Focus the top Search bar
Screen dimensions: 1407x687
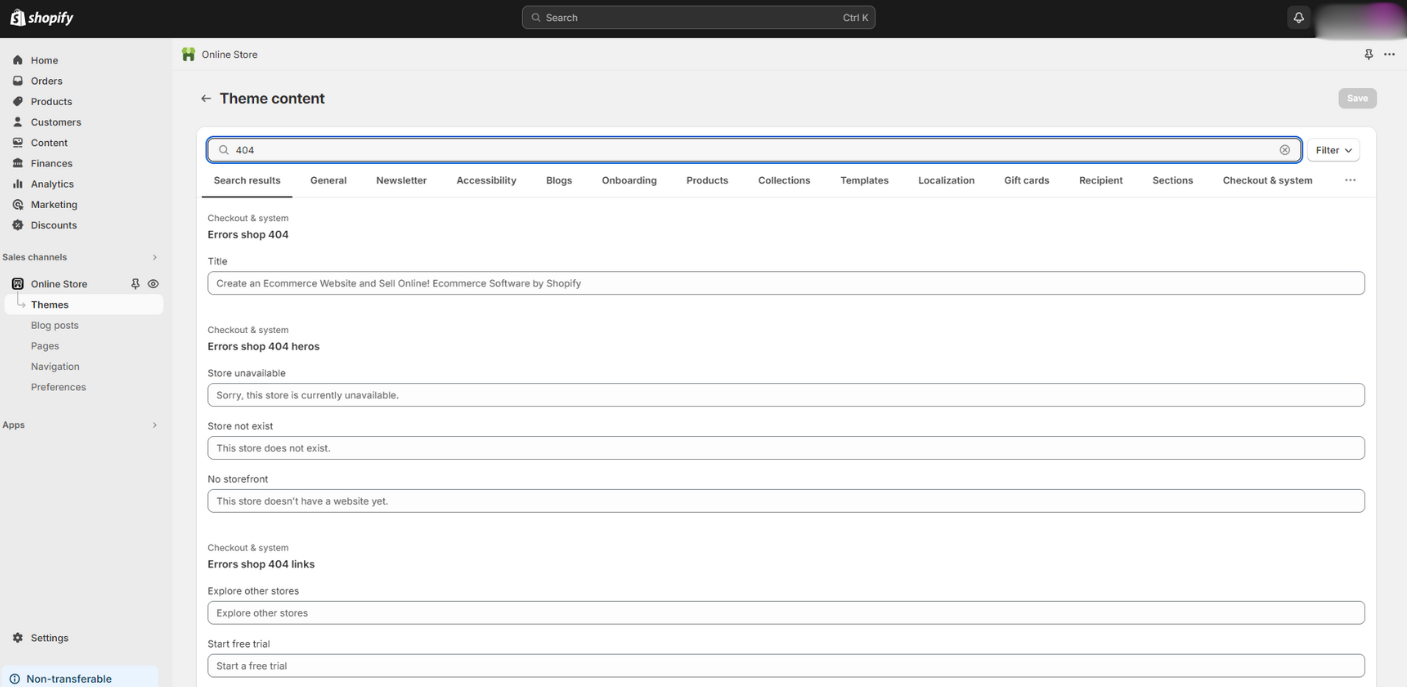coord(698,18)
